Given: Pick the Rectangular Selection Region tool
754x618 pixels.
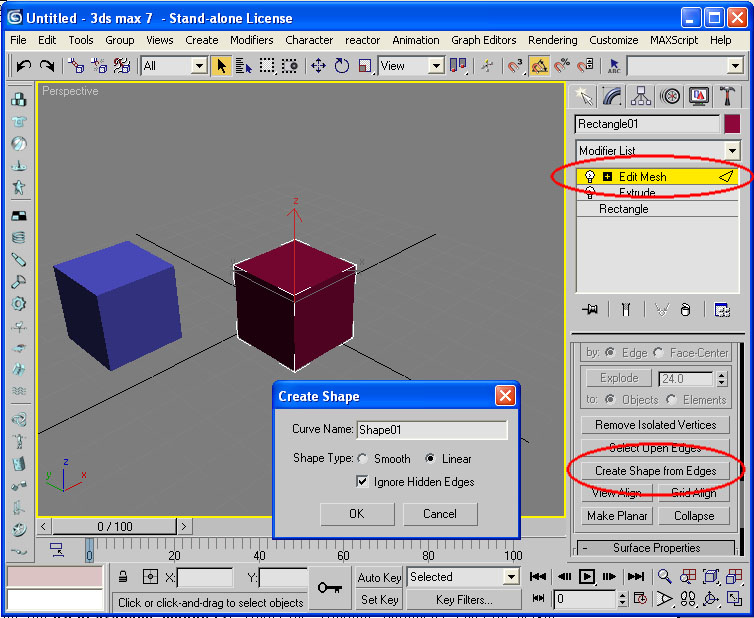Looking at the screenshot, I should 267,66.
